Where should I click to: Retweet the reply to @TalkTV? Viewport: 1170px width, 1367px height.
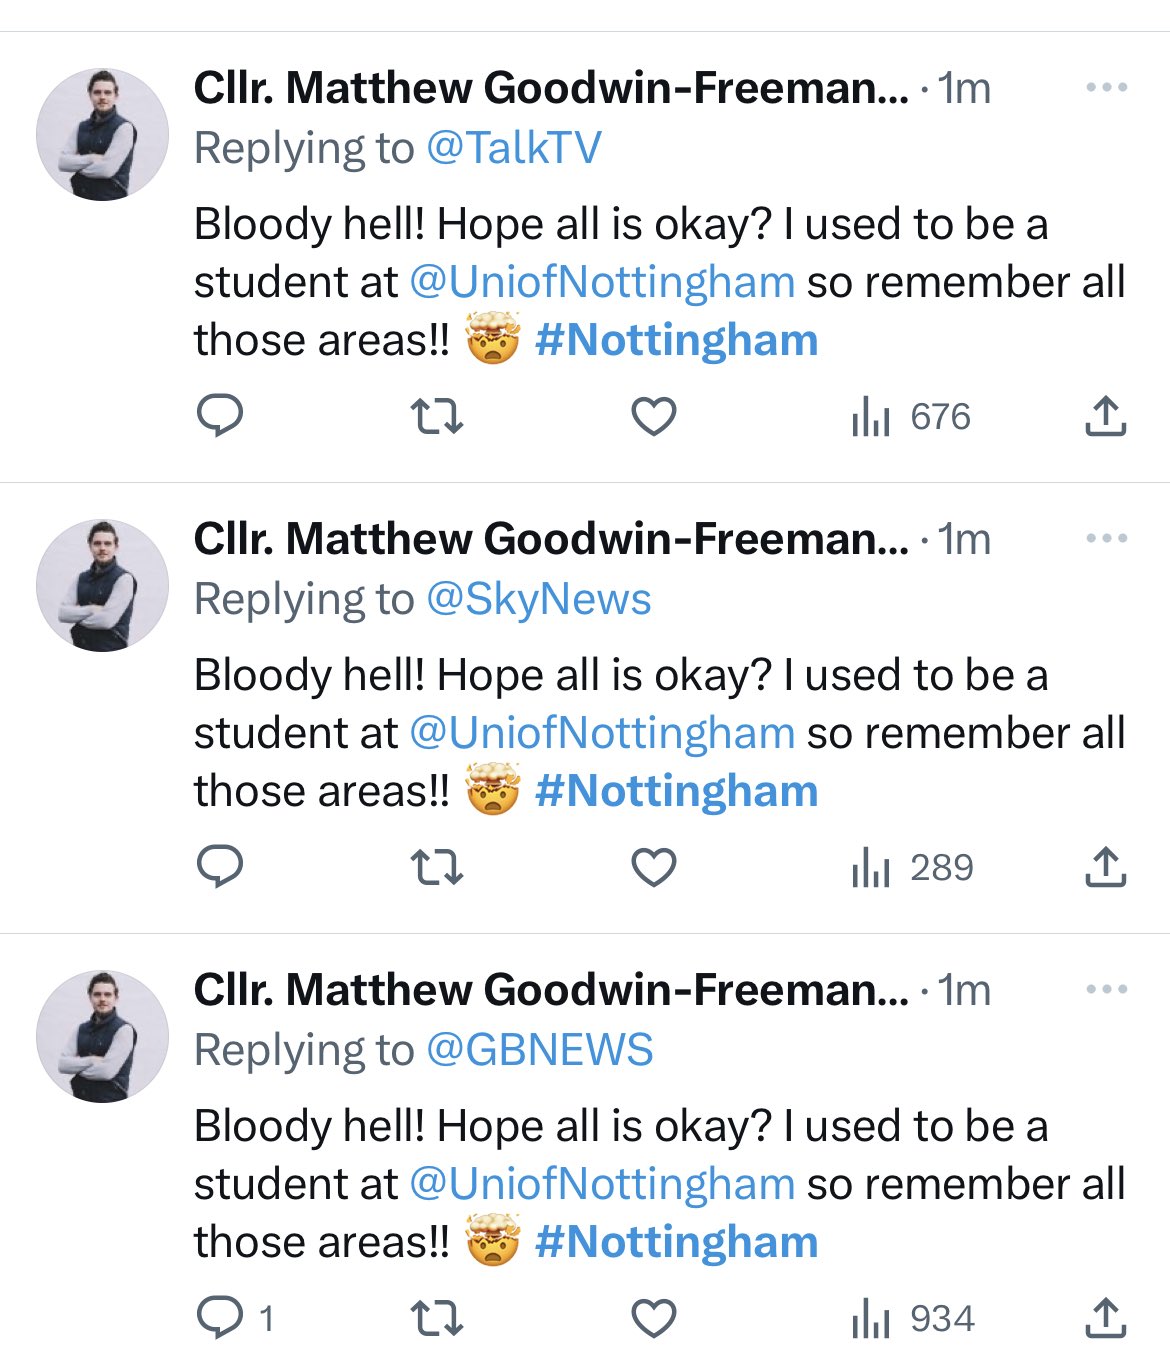(437, 416)
